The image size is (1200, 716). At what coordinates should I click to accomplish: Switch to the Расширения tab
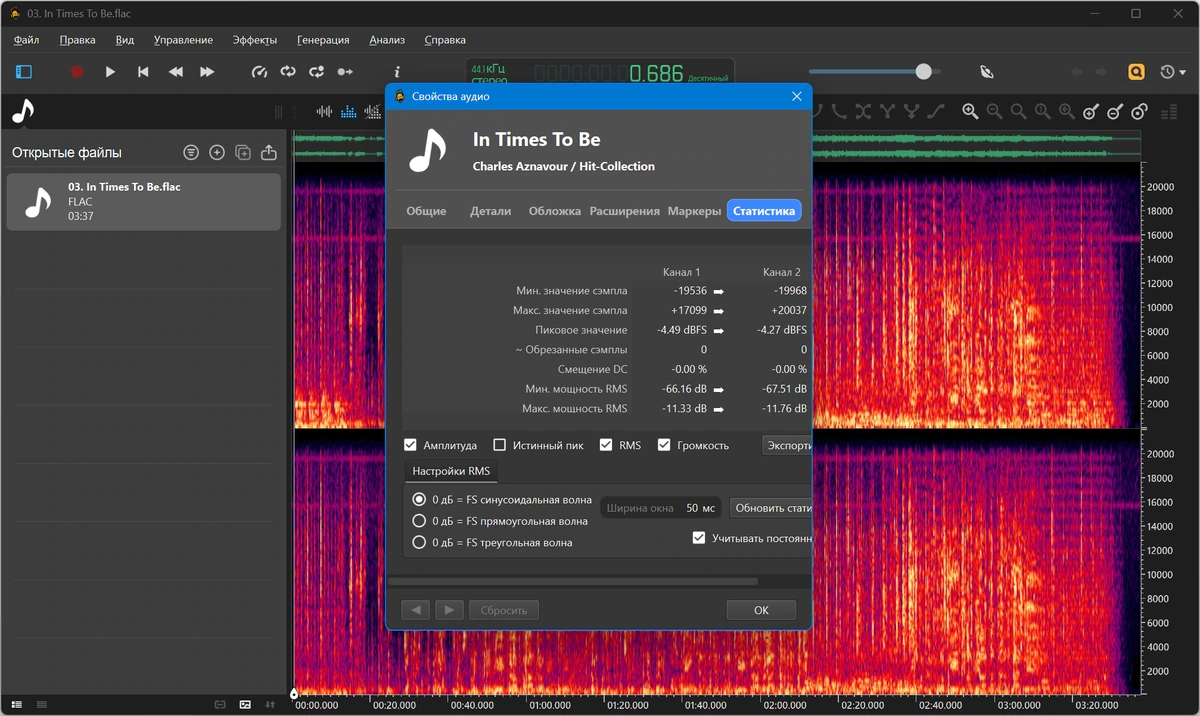(624, 211)
